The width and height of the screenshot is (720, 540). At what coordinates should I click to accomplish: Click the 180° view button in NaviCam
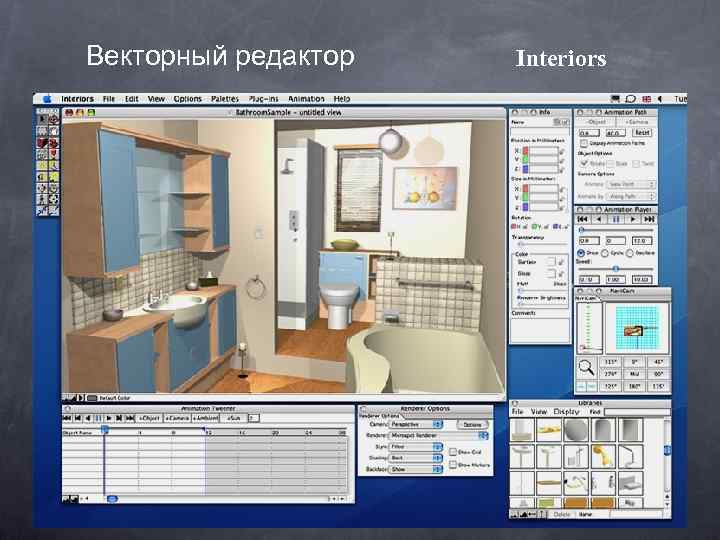(634, 387)
